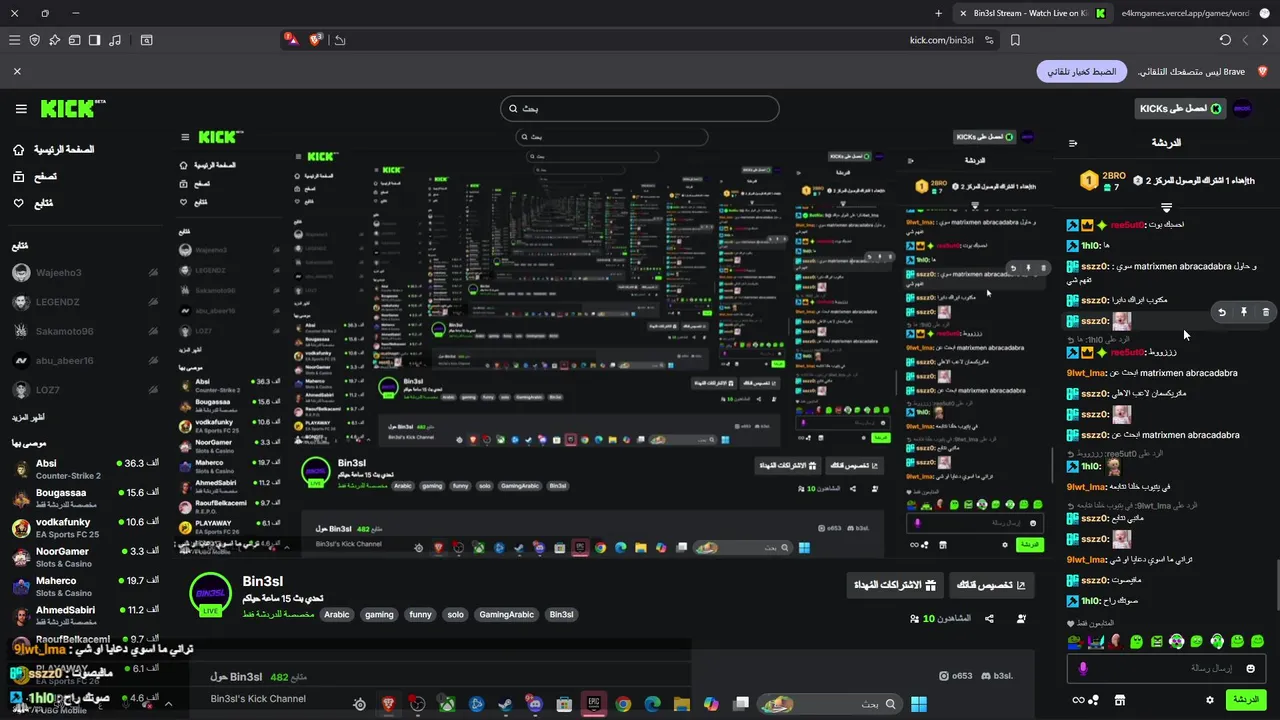1280x720 pixels.
Task: Collapse the chat panel with its header icon
Action: [x=1073, y=143]
